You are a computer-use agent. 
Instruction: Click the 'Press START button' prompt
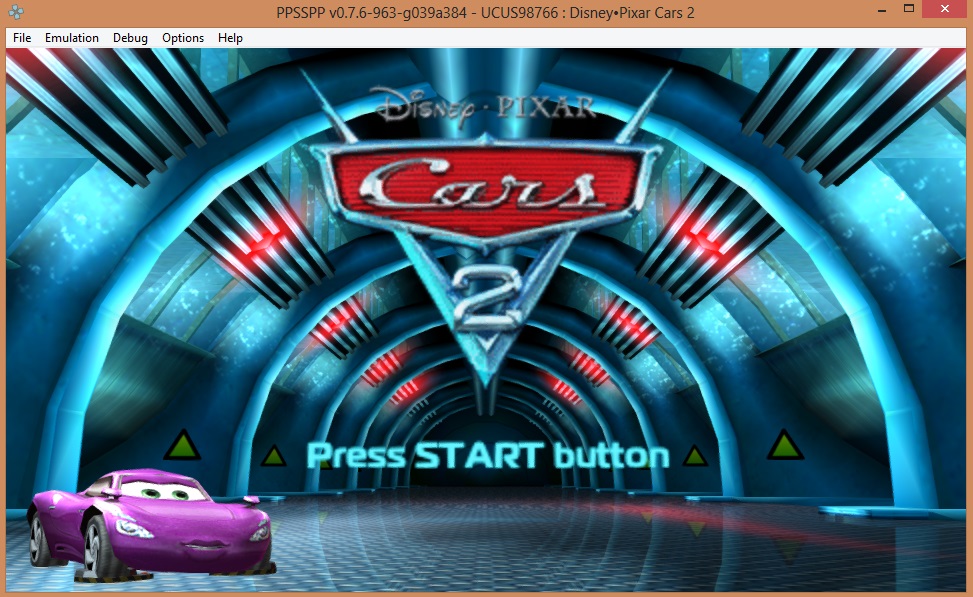487,456
